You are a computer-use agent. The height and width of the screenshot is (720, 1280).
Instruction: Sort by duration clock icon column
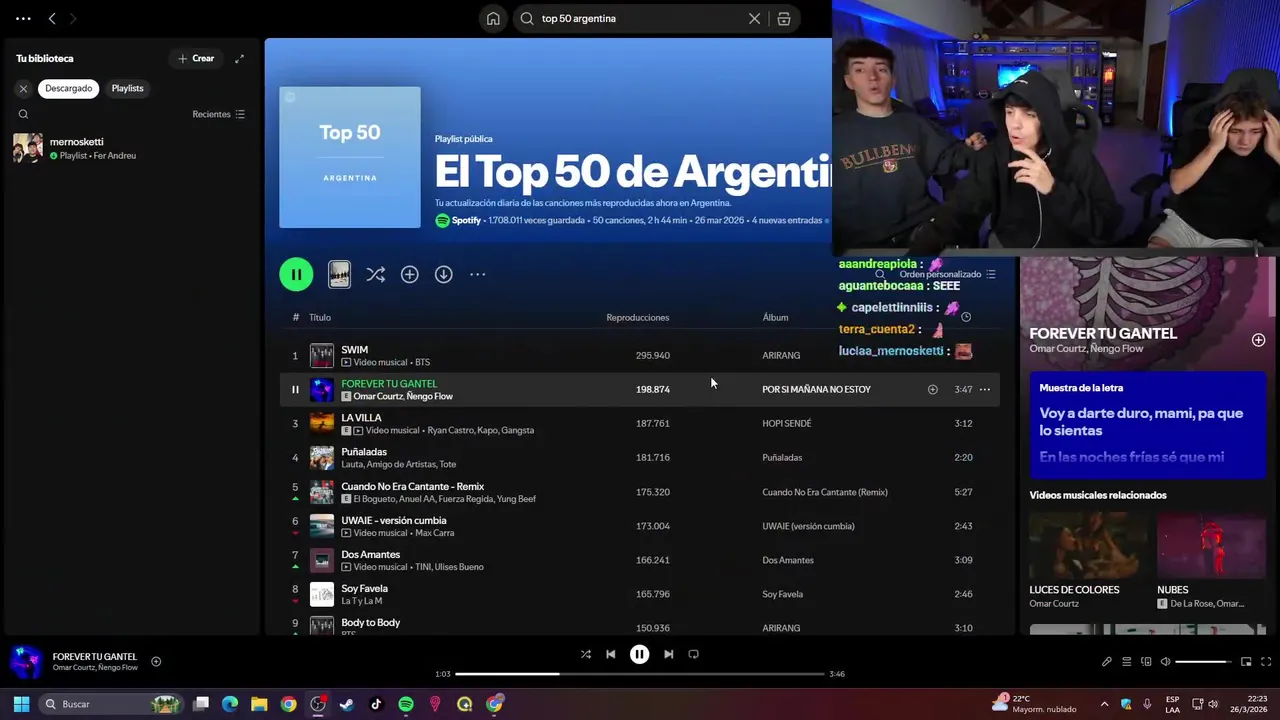[x=965, y=317]
